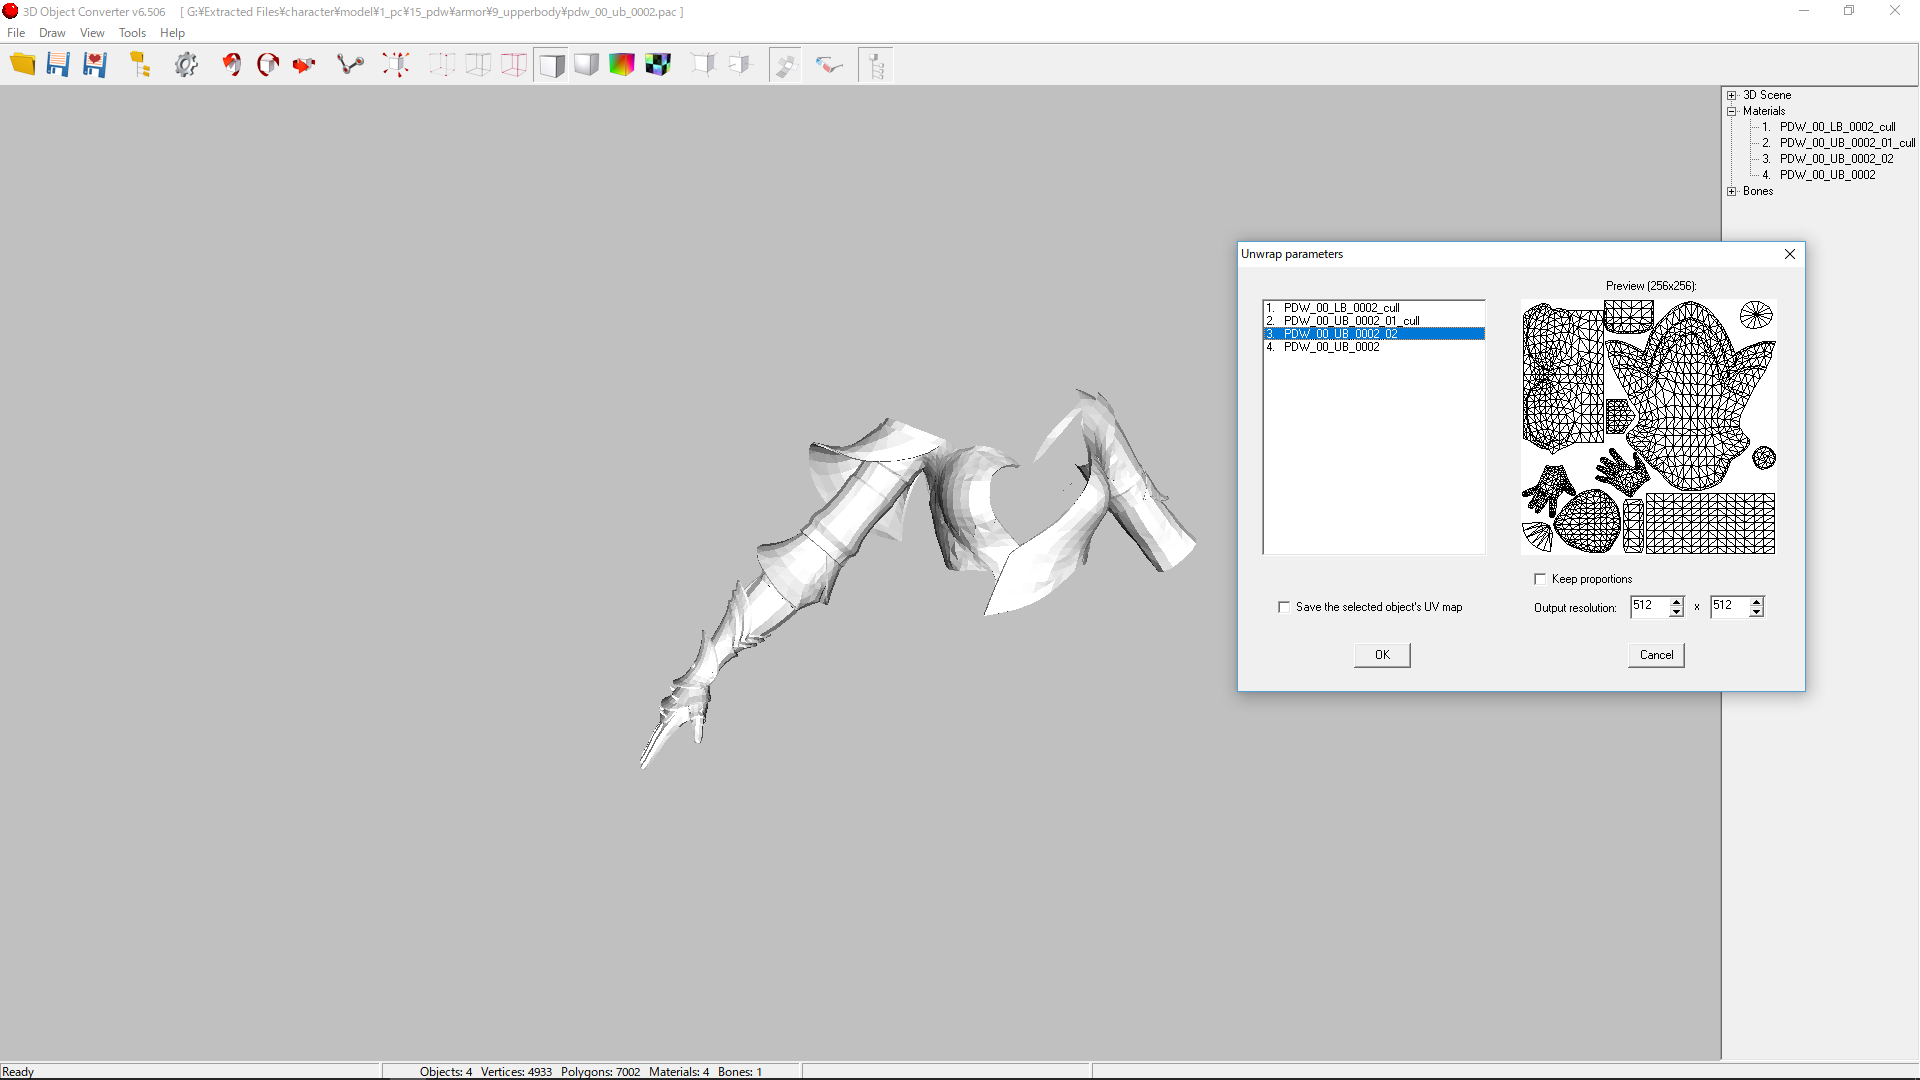The width and height of the screenshot is (1920, 1080).
Task: Open the Tools menu
Action: click(x=132, y=33)
